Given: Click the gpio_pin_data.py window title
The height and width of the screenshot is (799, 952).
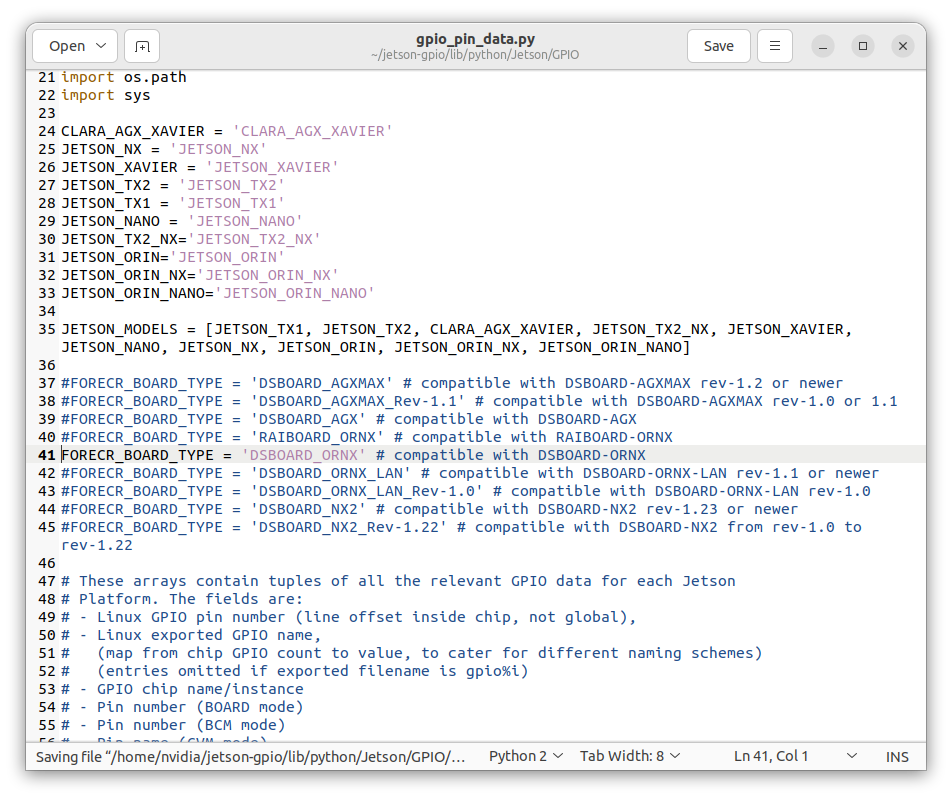Looking at the screenshot, I should (476, 39).
